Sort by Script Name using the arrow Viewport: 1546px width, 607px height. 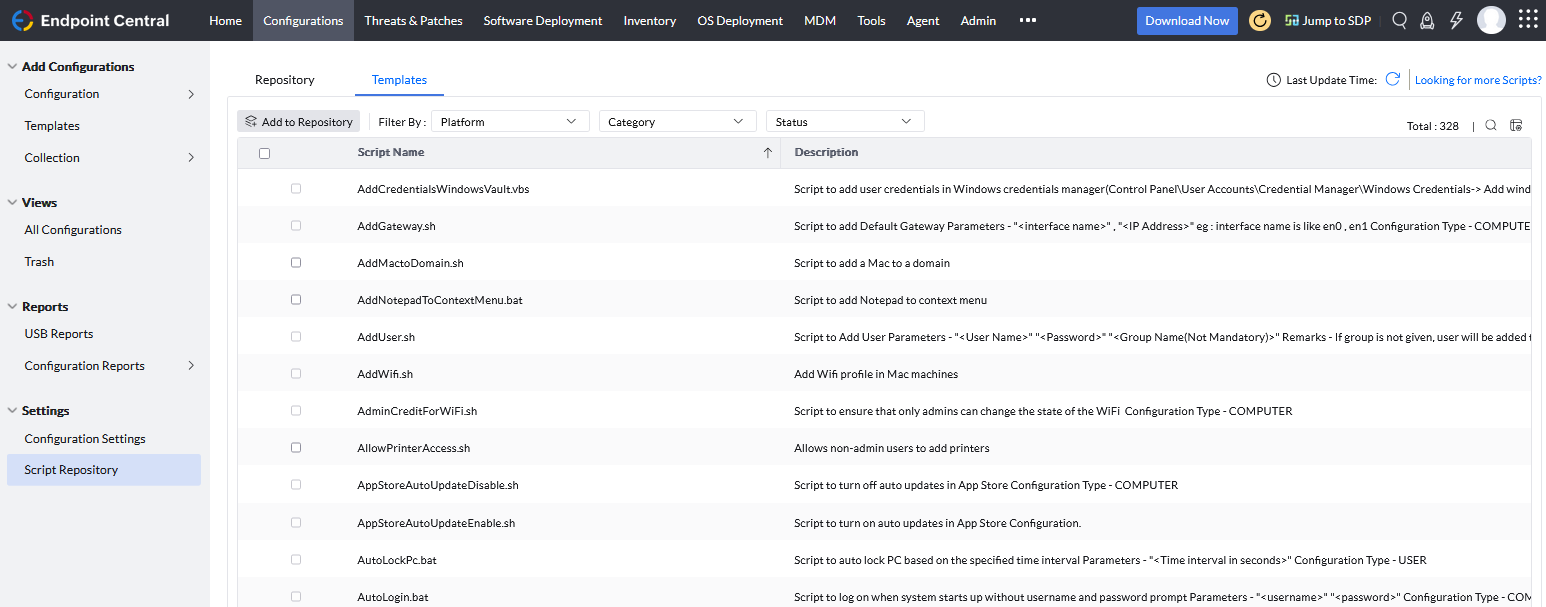768,152
